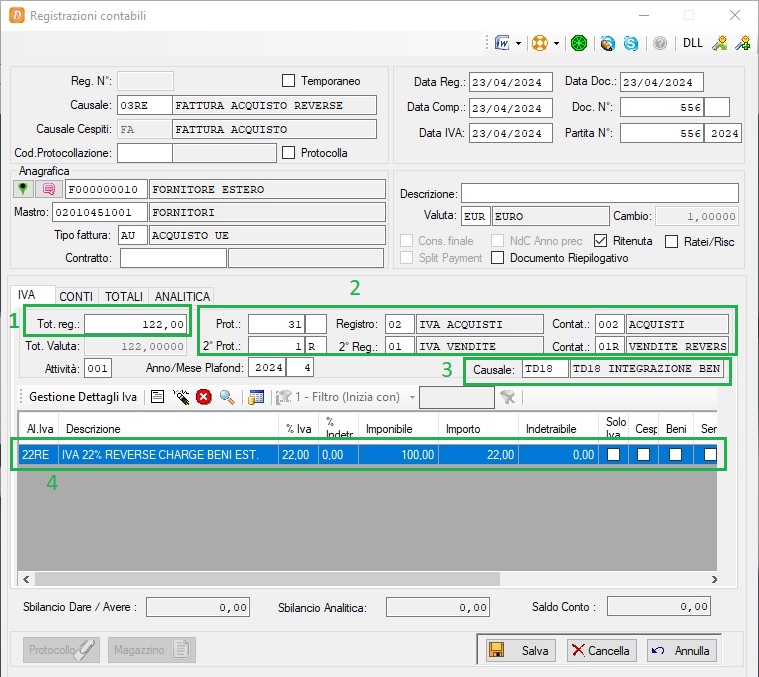Click the horizontal scrollbar thumb in grid
This screenshot has height=677, width=759.
coord(267,579)
